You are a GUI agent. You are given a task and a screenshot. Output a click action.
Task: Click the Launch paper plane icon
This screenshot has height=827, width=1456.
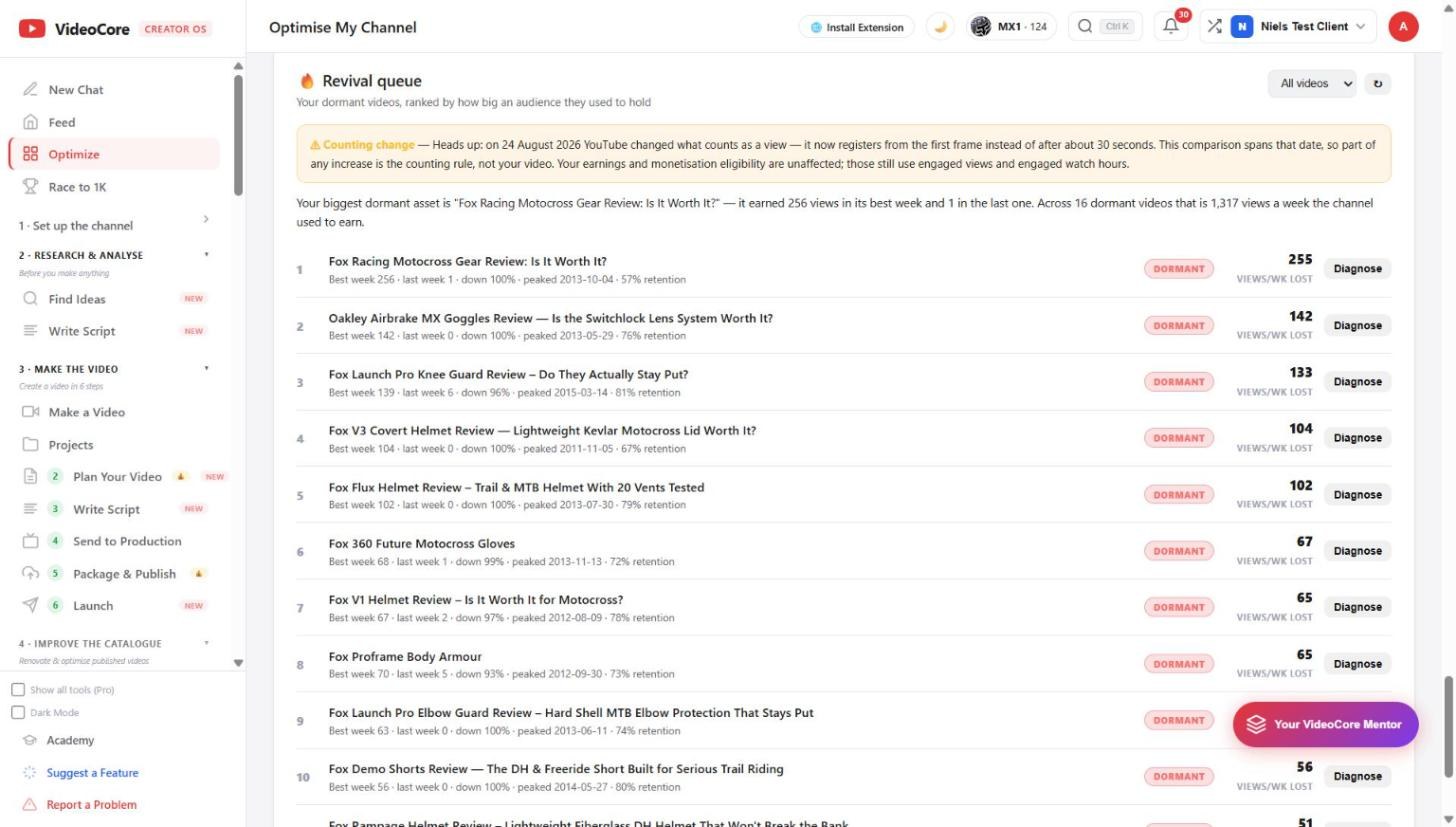pos(30,605)
